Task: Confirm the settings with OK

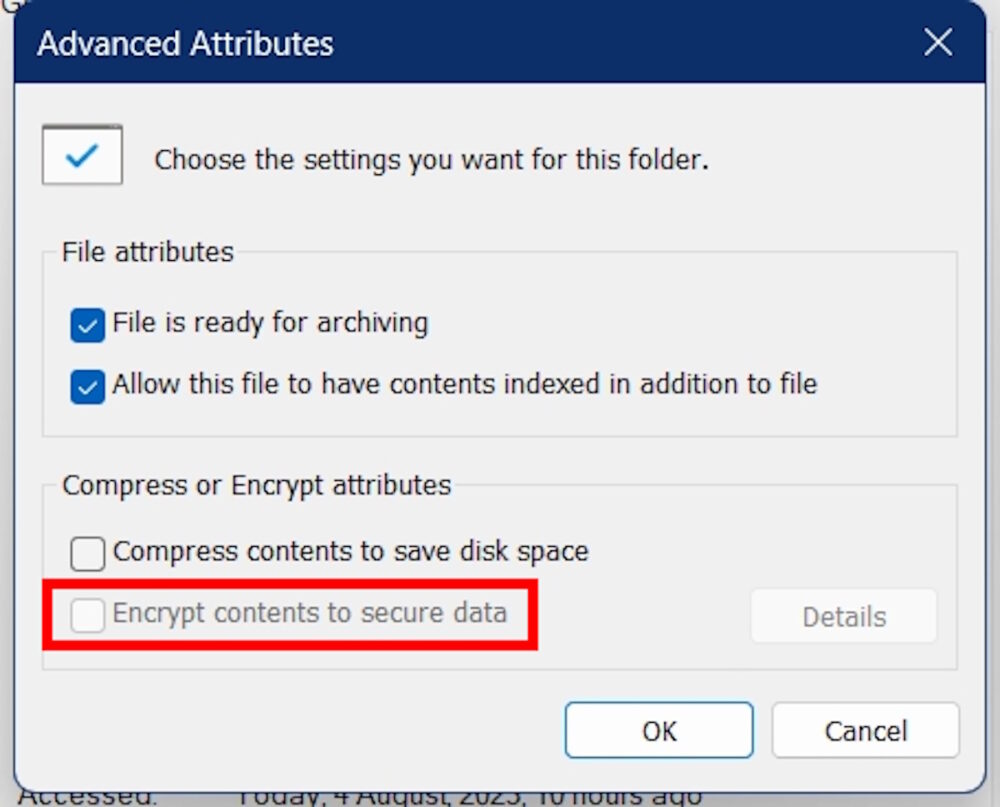Action: 659,731
